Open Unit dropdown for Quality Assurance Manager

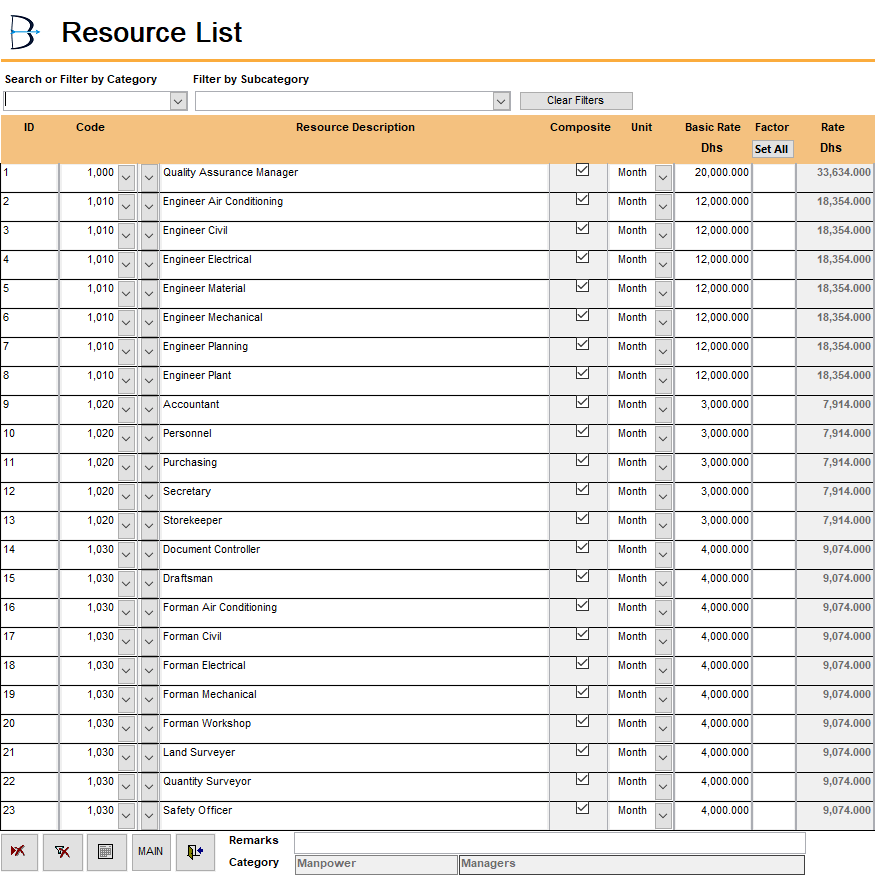(x=663, y=178)
